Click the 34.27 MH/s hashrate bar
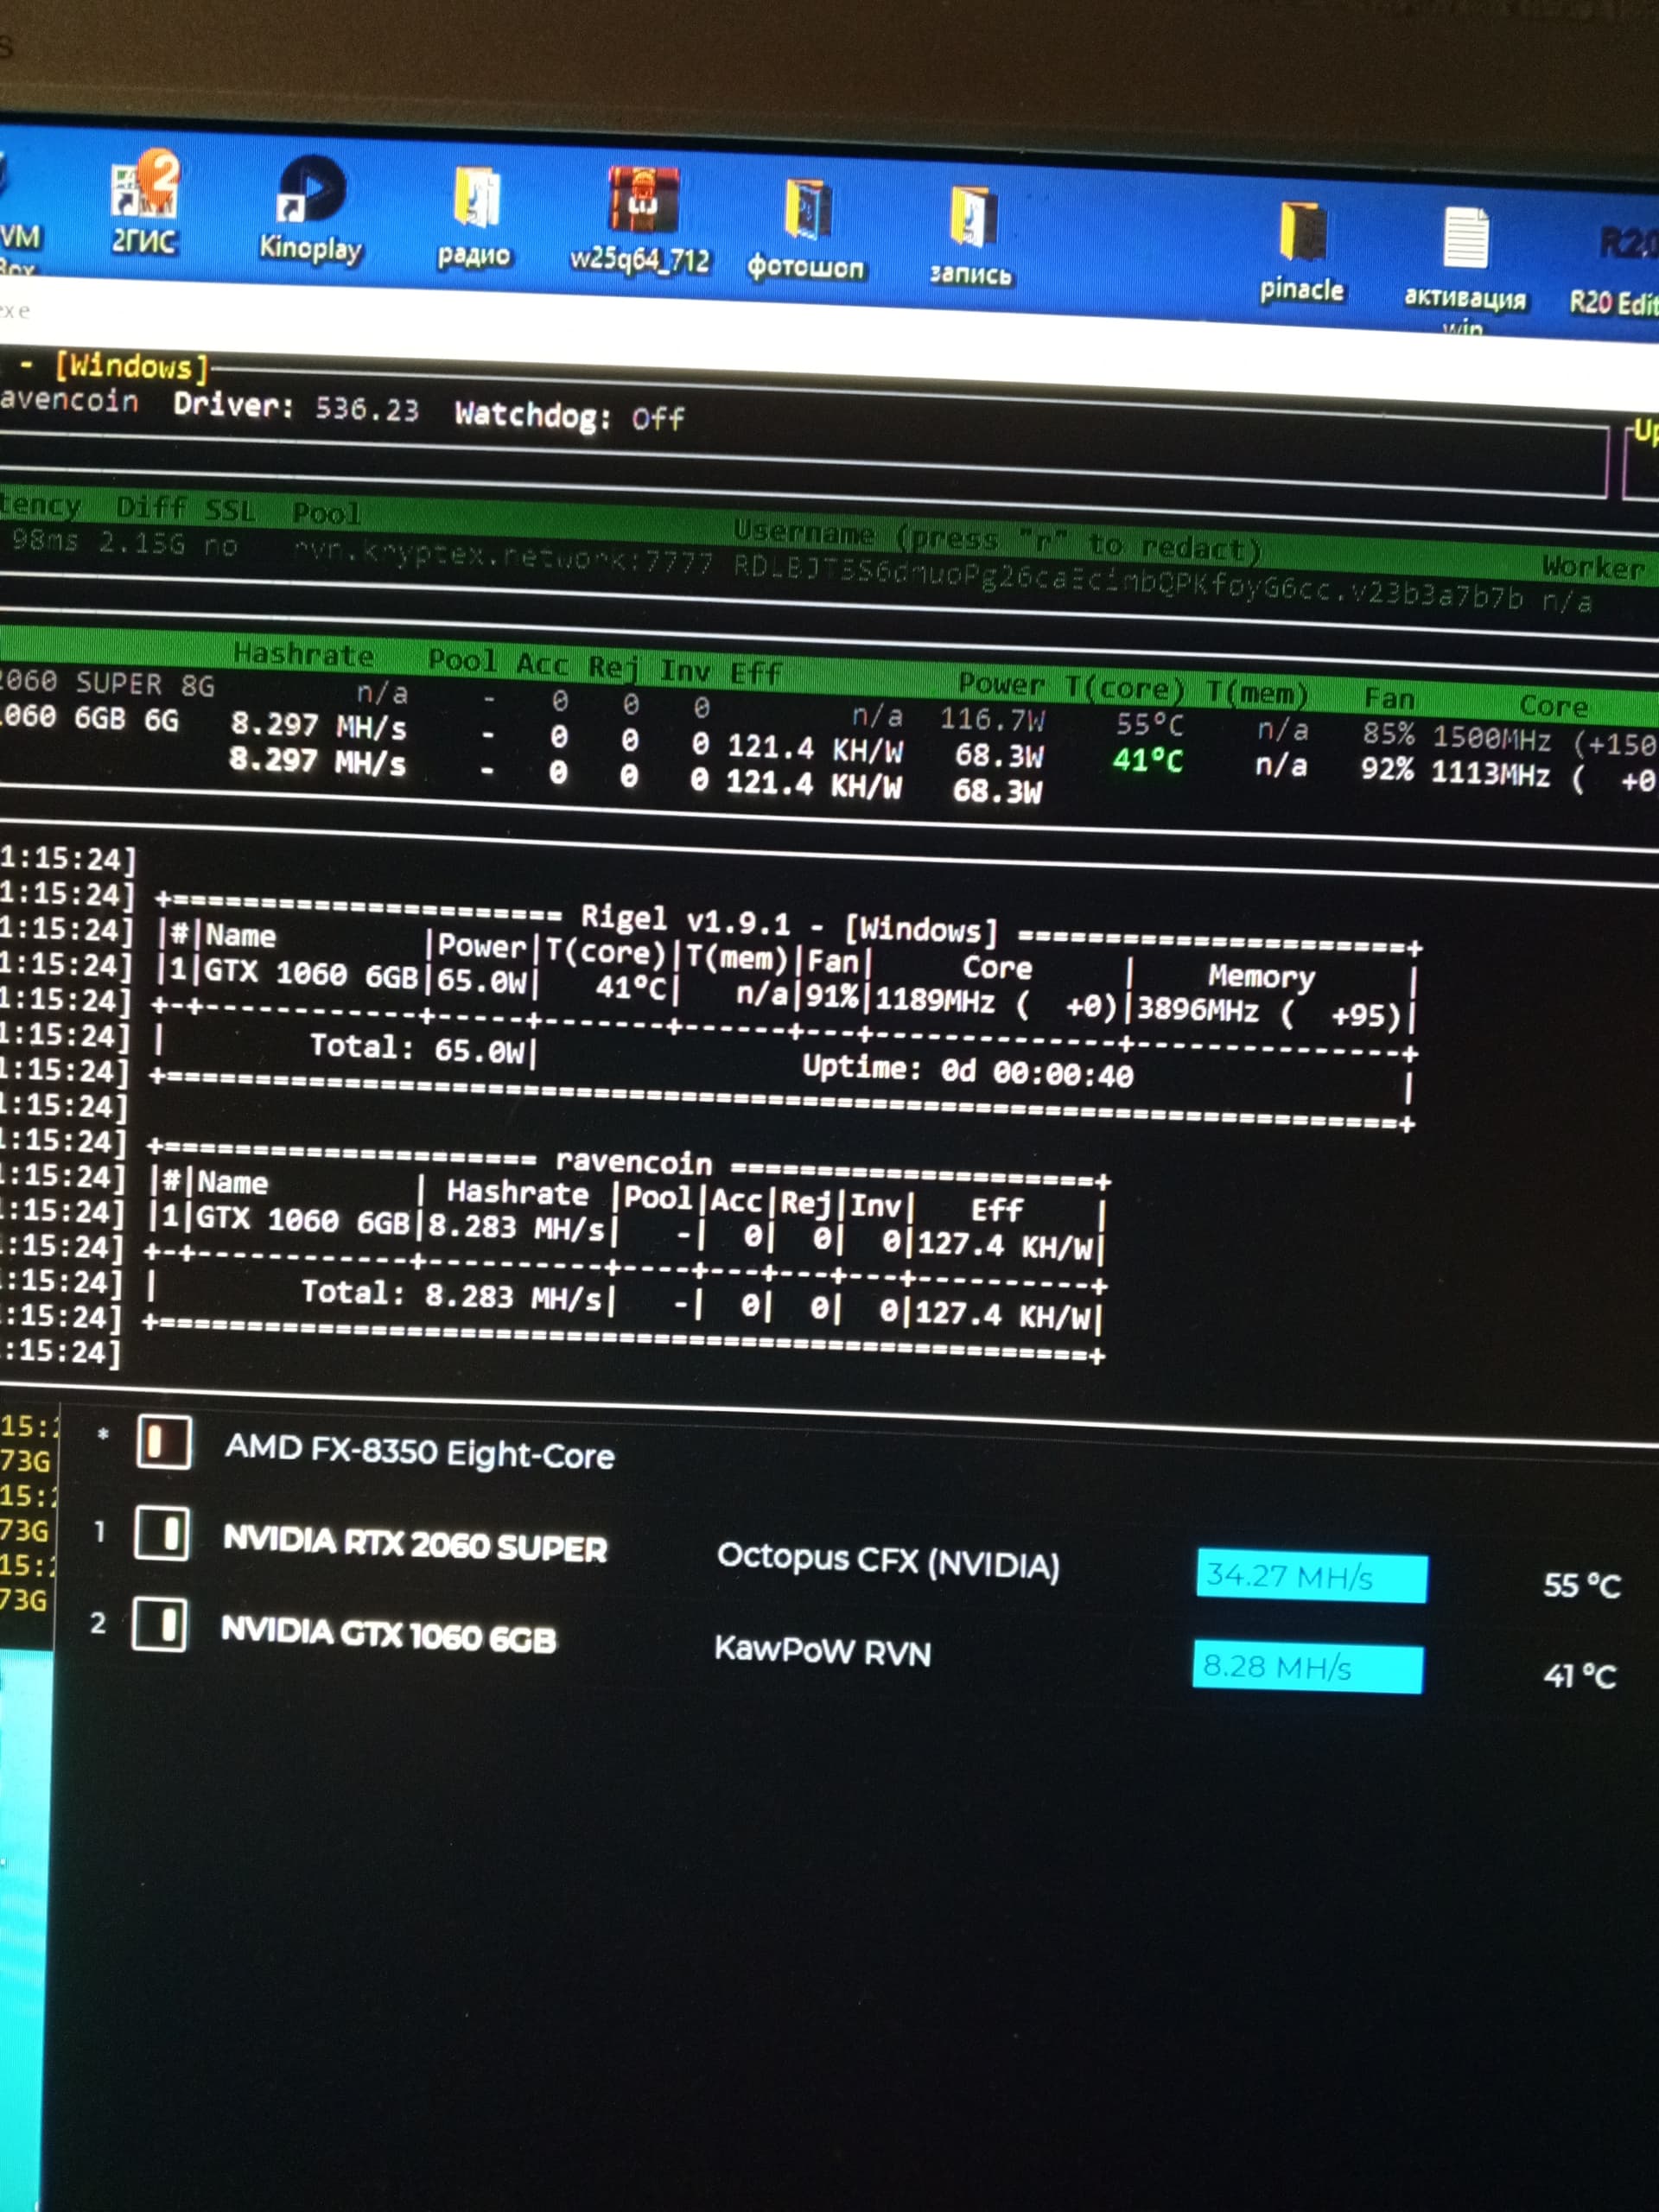The width and height of the screenshot is (1659, 2212). pos(1312,1577)
